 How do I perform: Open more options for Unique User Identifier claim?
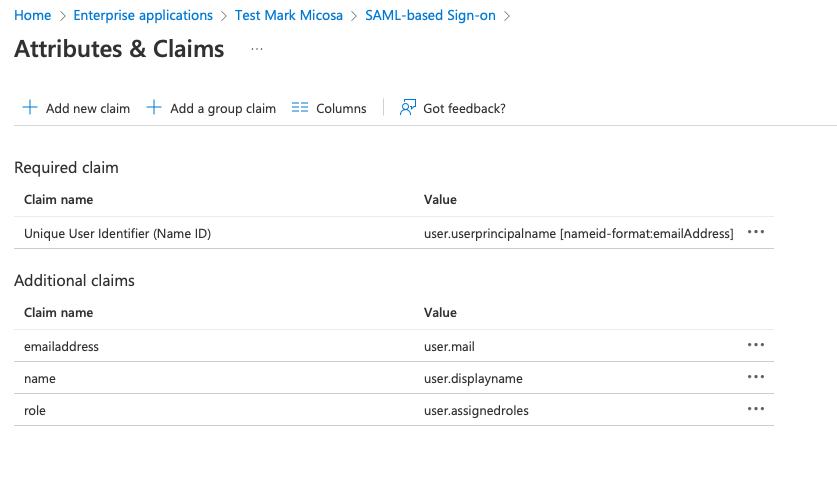point(756,232)
